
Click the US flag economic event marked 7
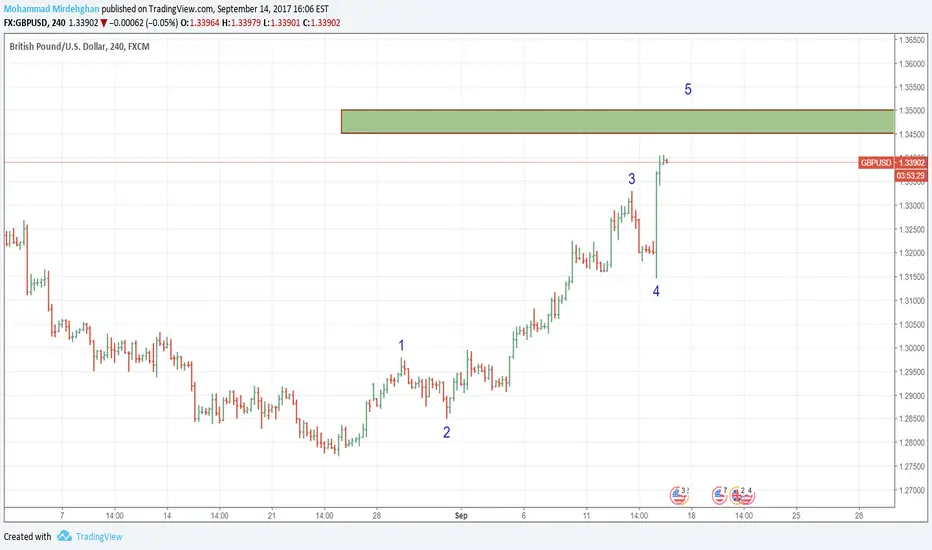click(719, 495)
